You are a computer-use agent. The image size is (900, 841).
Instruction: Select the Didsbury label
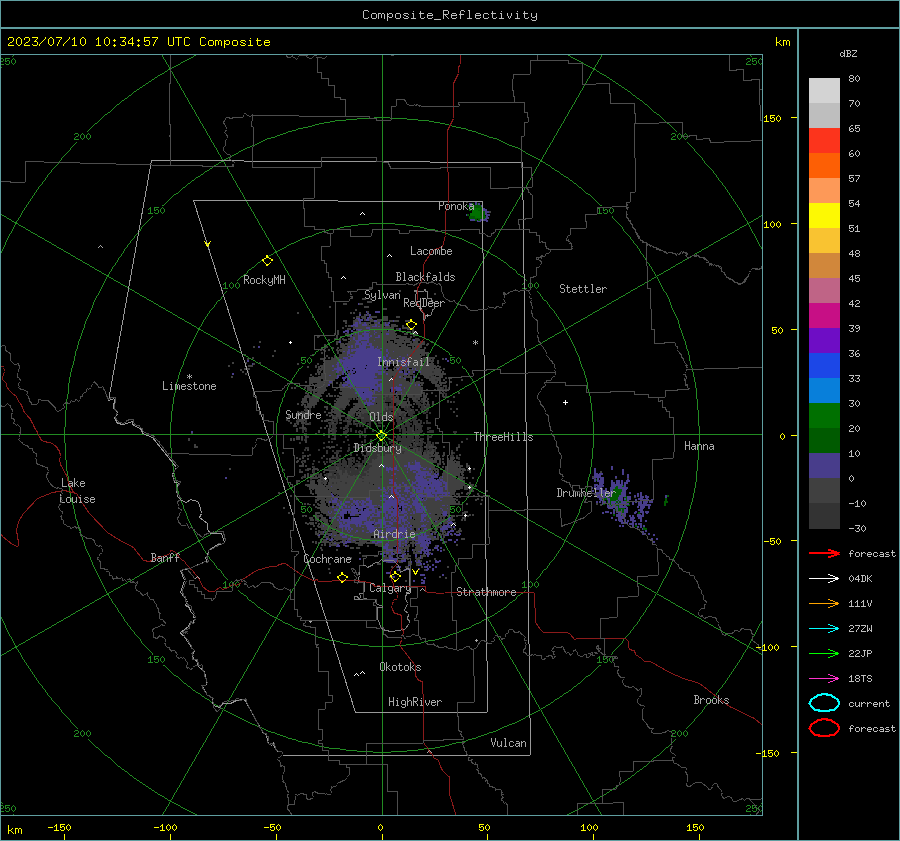(378, 448)
